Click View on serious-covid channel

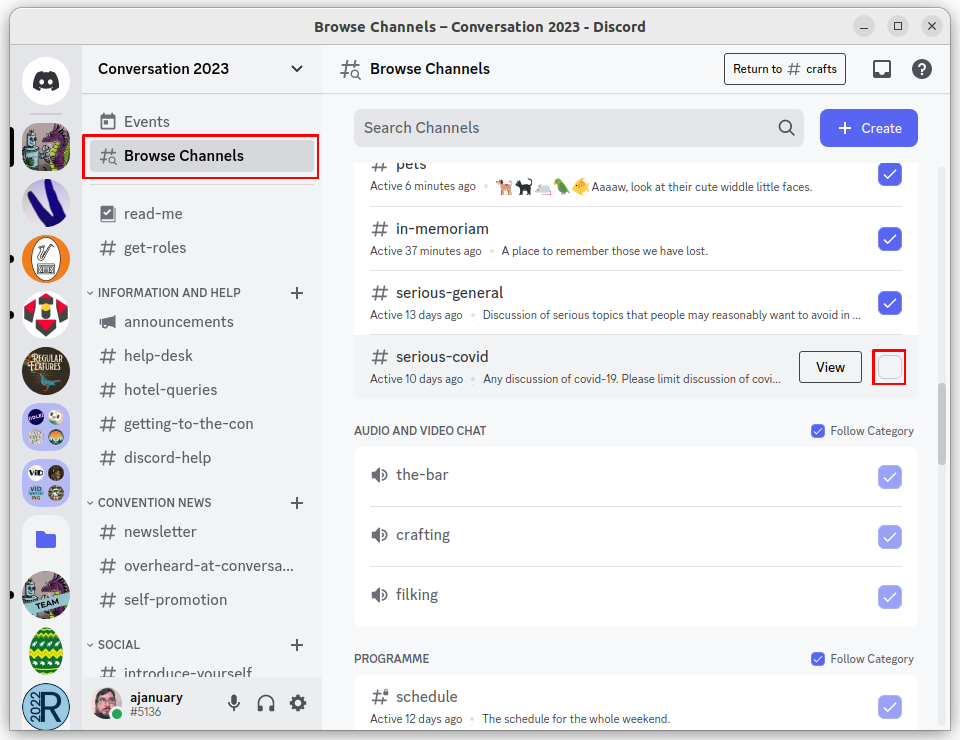click(x=830, y=367)
